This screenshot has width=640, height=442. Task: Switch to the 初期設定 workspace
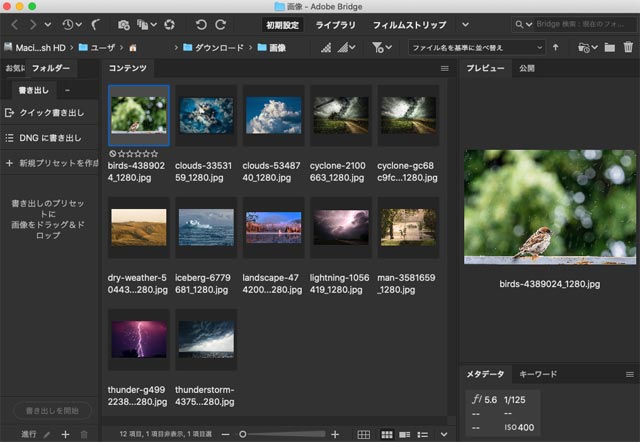tap(282, 25)
